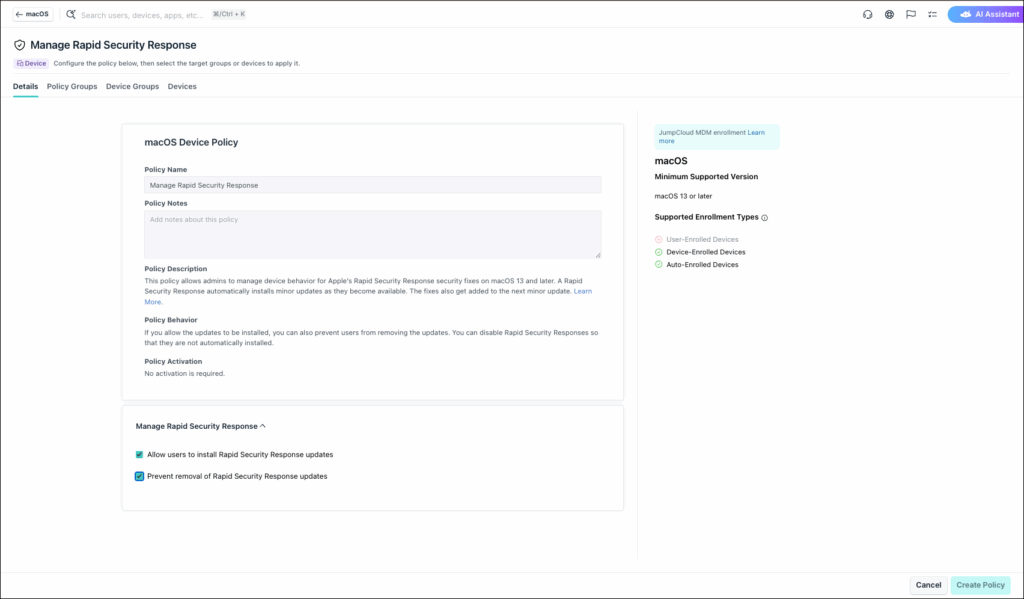Click into the Policy Notes textarea
The image size is (1024, 599).
pyautogui.click(x=372, y=234)
